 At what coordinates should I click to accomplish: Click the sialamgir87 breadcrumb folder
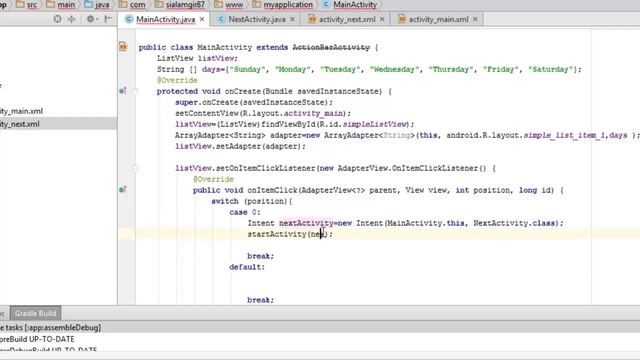[x=180, y=5]
